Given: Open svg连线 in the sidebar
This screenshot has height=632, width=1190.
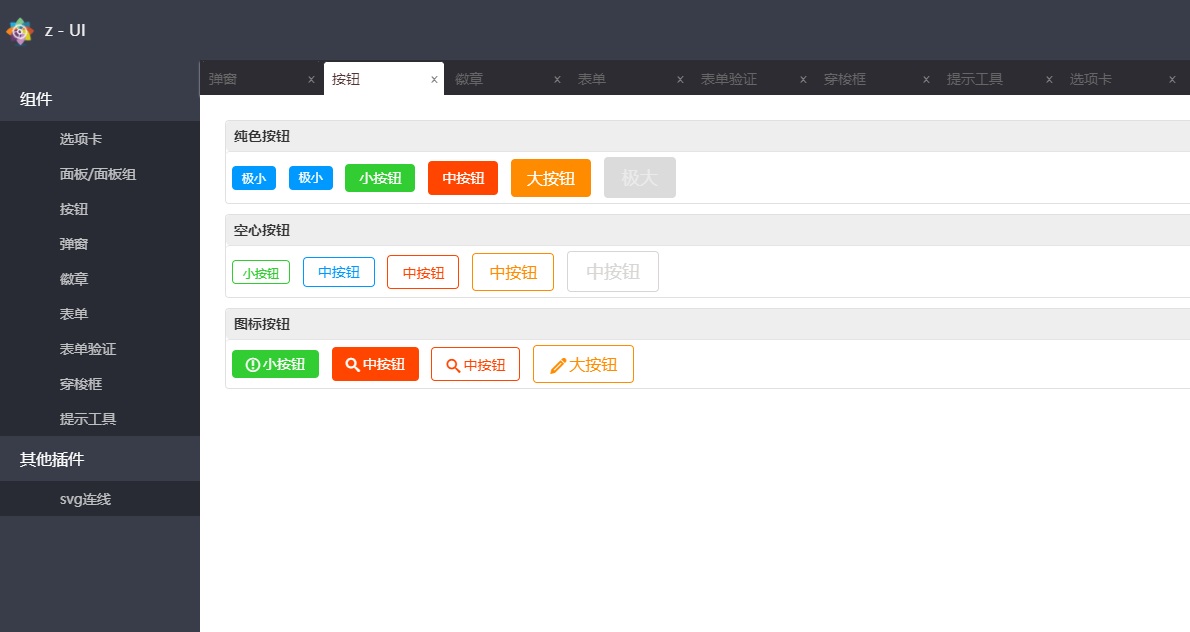Looking at the screenshot, I should tap(85, 499).
